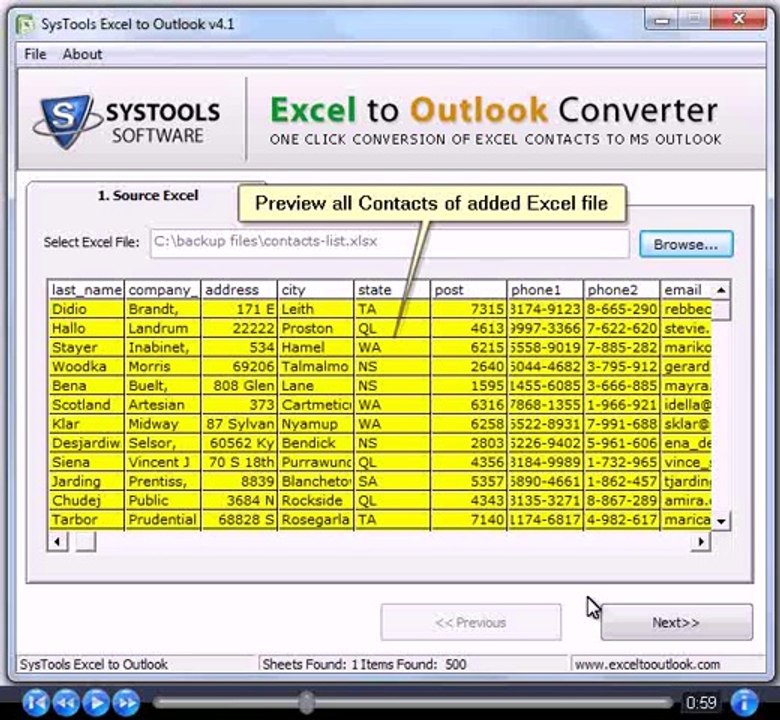Click the state column header
Image resolution: width=780 pixels, height=720 pixels.
coord(392,290)
